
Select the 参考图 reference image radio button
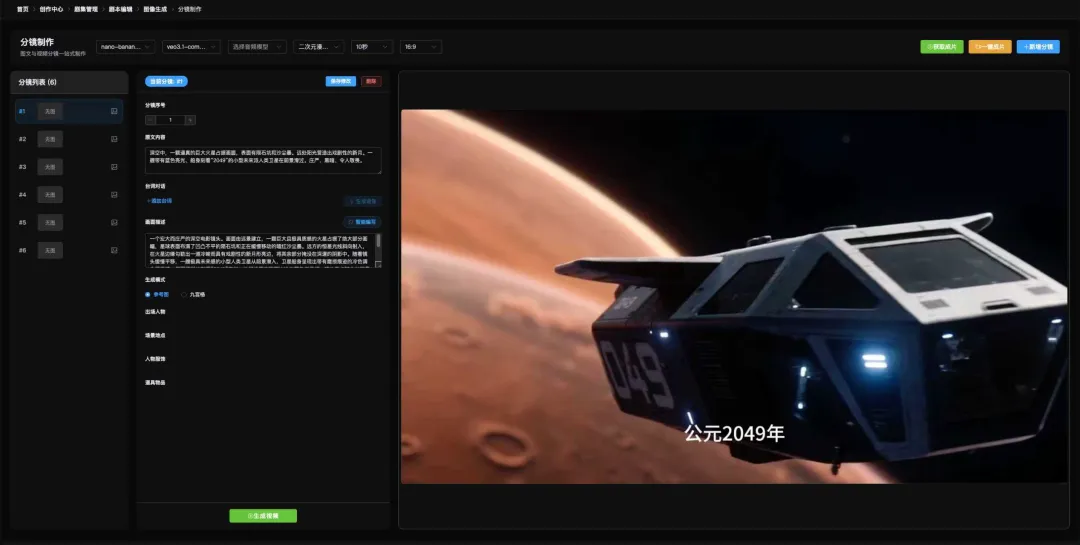tap(156, 295)
